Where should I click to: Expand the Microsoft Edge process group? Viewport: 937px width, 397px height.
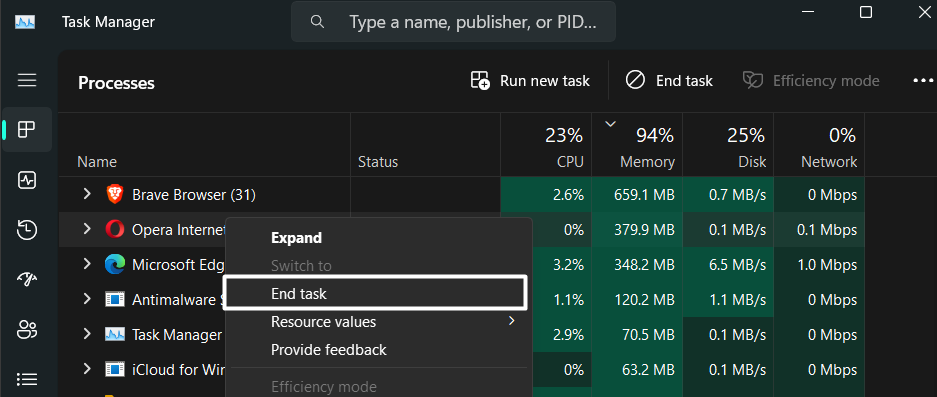point(87,264)
